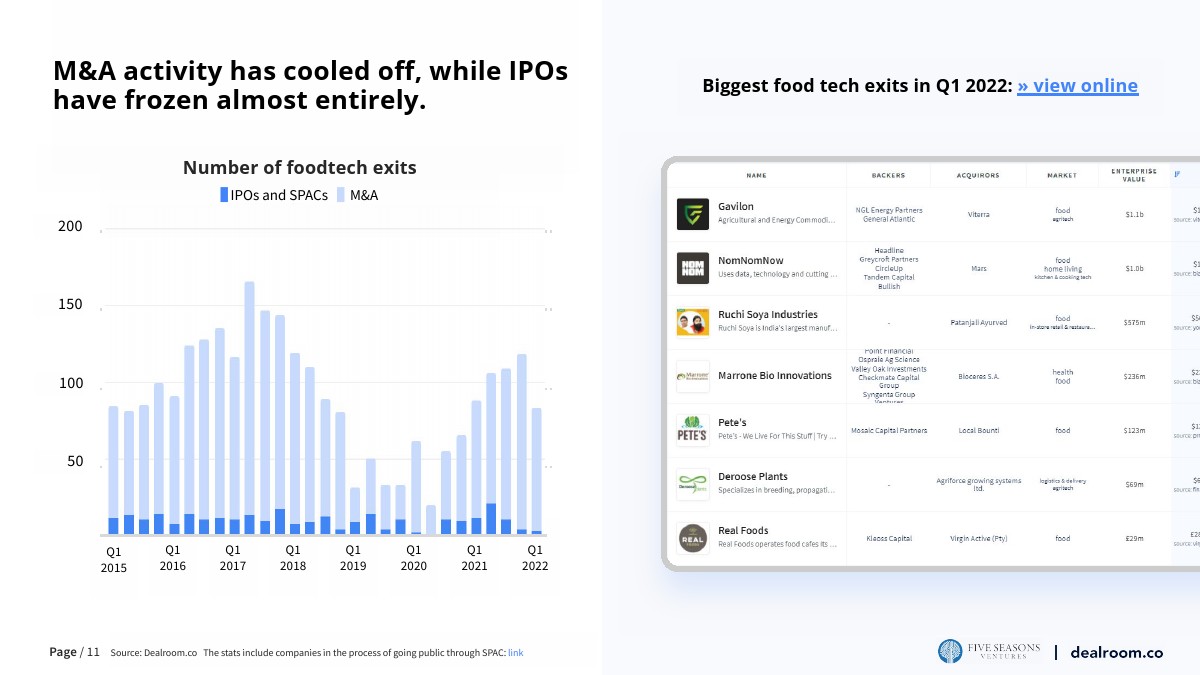Open the SPAC source 'link' in footer
Screen dimensions: 1200x675
pos(515,653)
